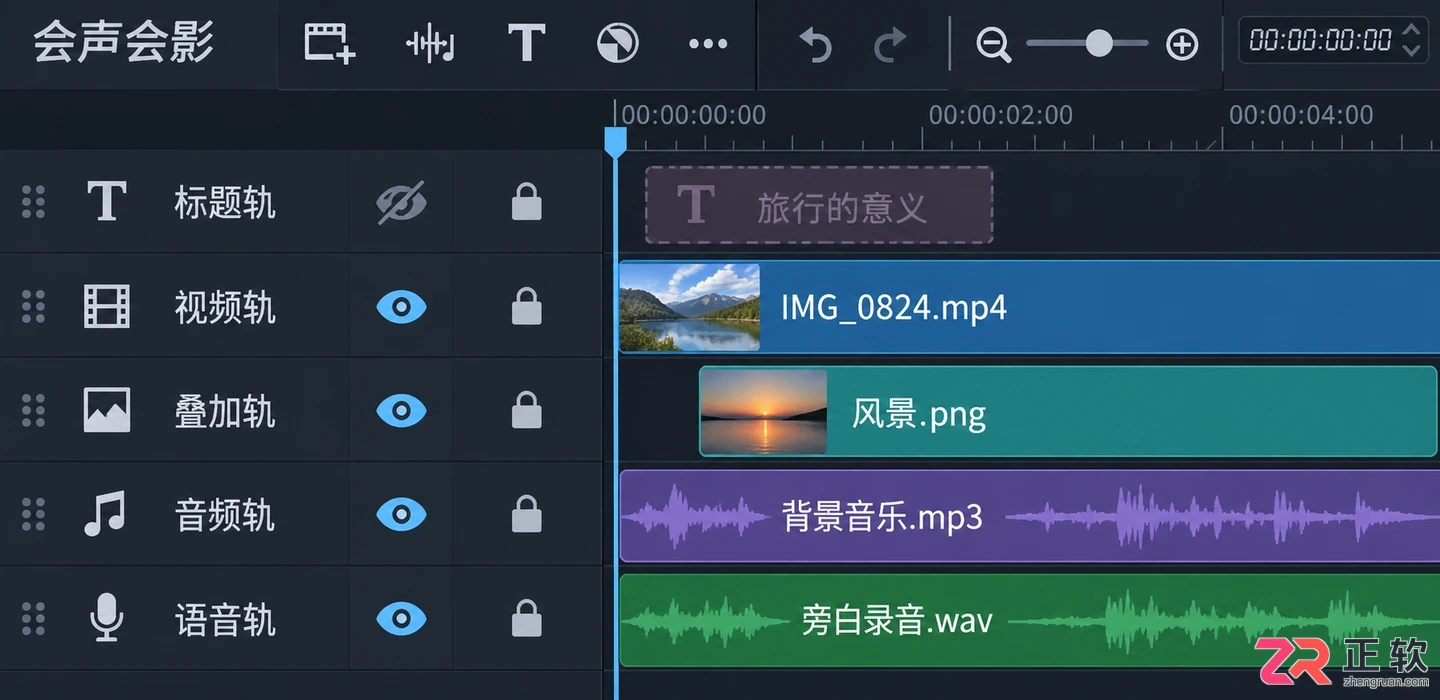Lock the 叠加轨 track
The width and height of the screenshot is (1440, 700).
[526, 410]
